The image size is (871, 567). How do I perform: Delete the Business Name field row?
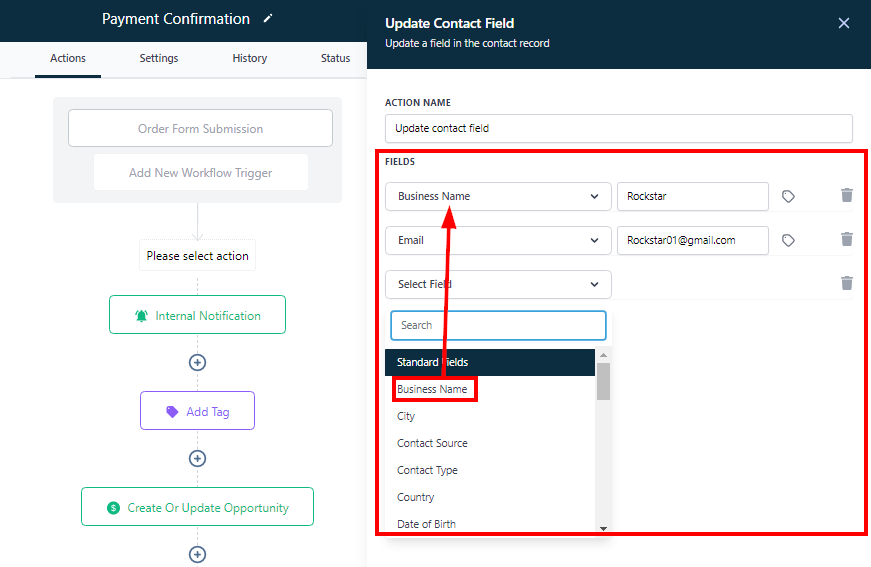pyautogui.click(x=847, y=196)
